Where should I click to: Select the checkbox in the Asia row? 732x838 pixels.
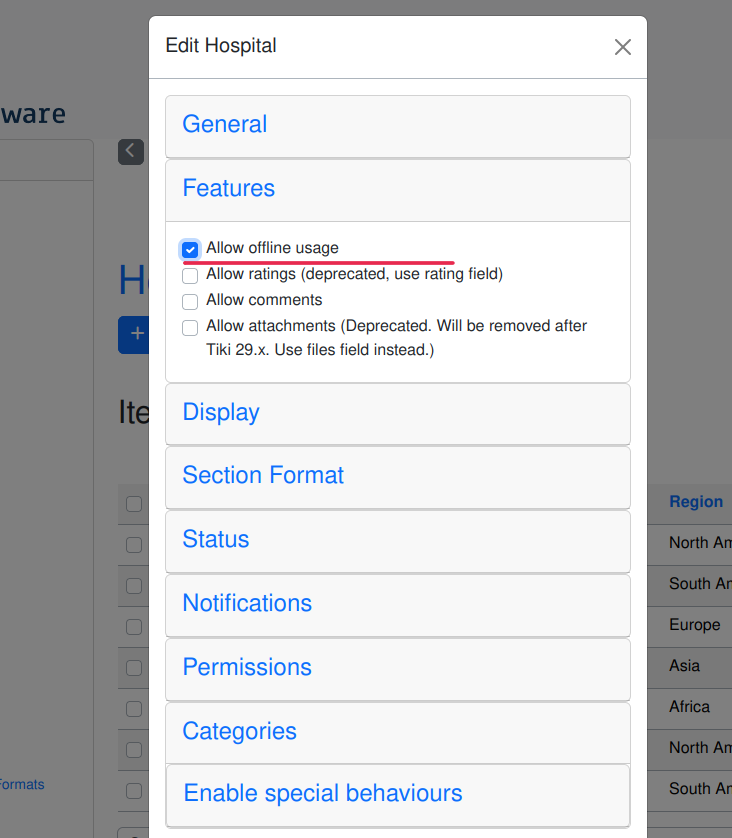134,668
